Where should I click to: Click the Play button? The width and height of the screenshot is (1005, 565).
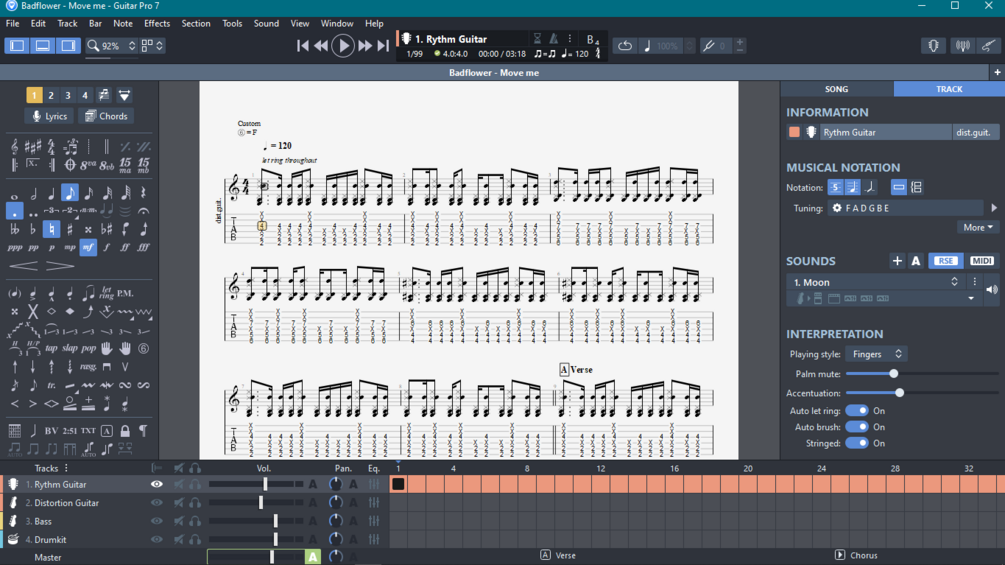(343, 45)
